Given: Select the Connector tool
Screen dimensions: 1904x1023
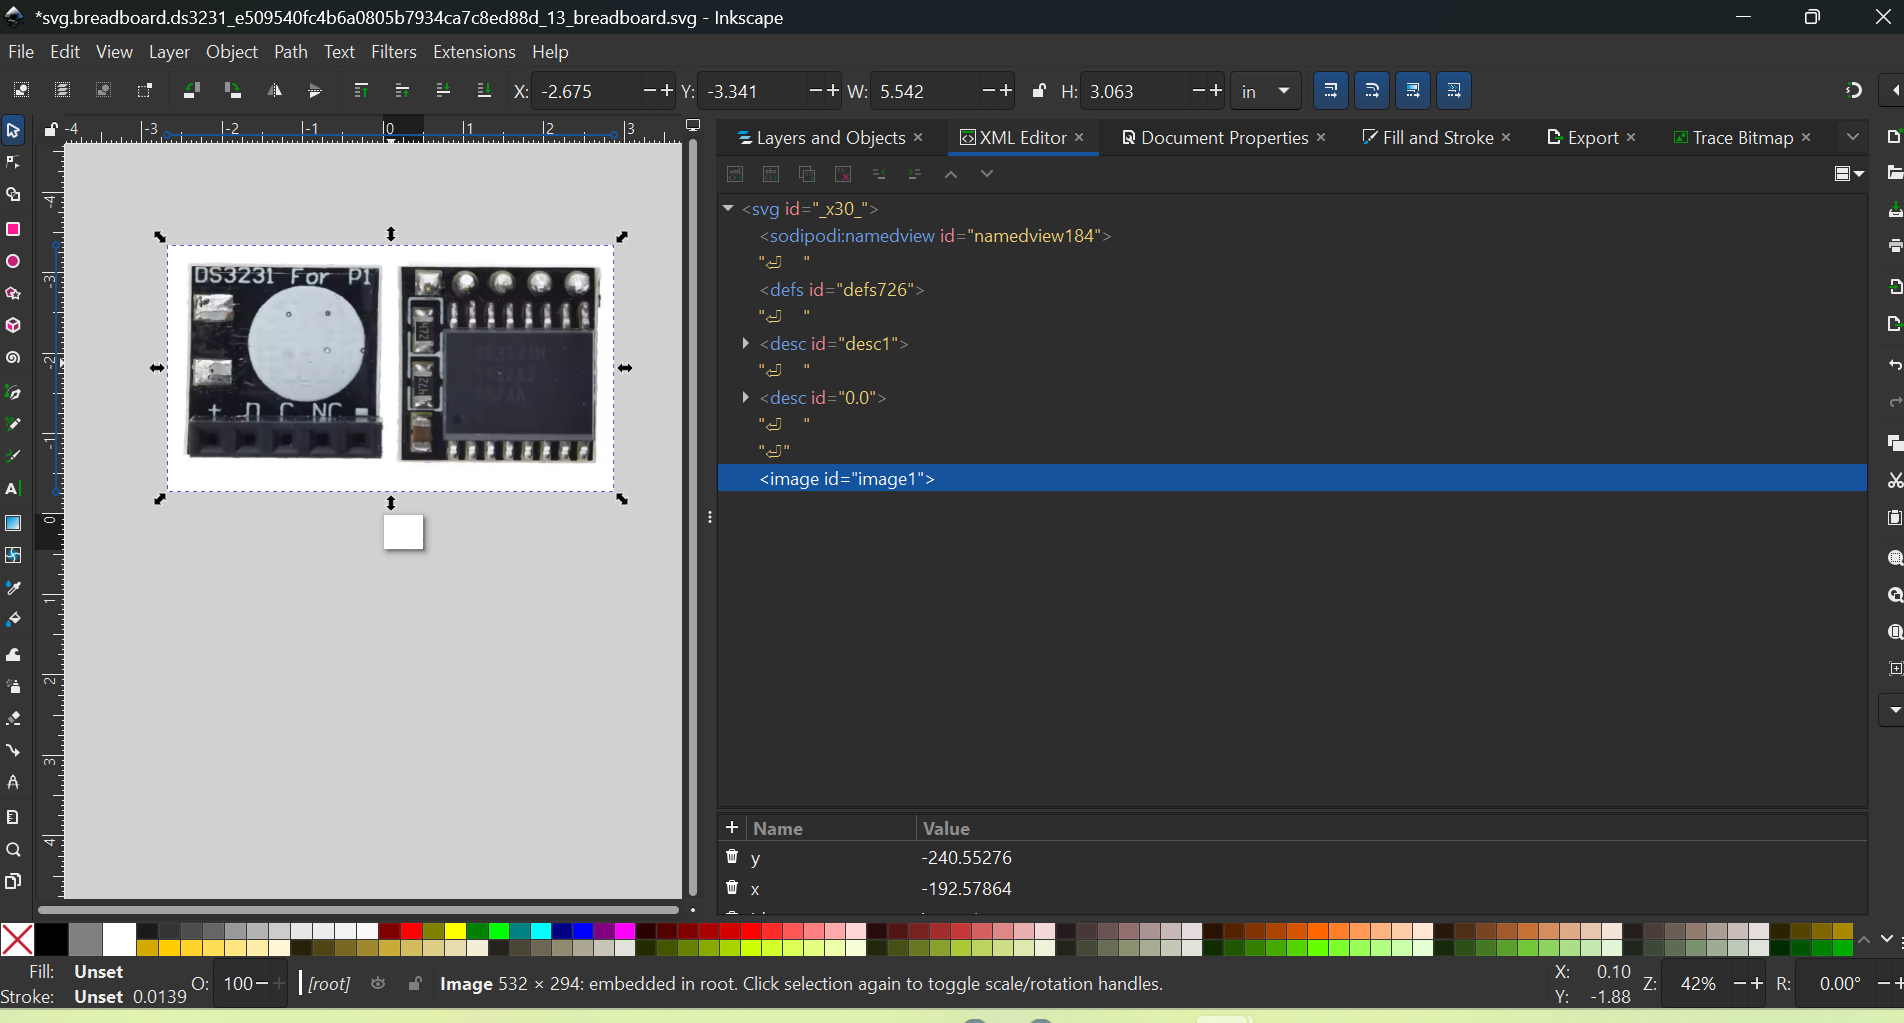Looking at the screenshot, I should pyautogui.click(x=13, y=750).
